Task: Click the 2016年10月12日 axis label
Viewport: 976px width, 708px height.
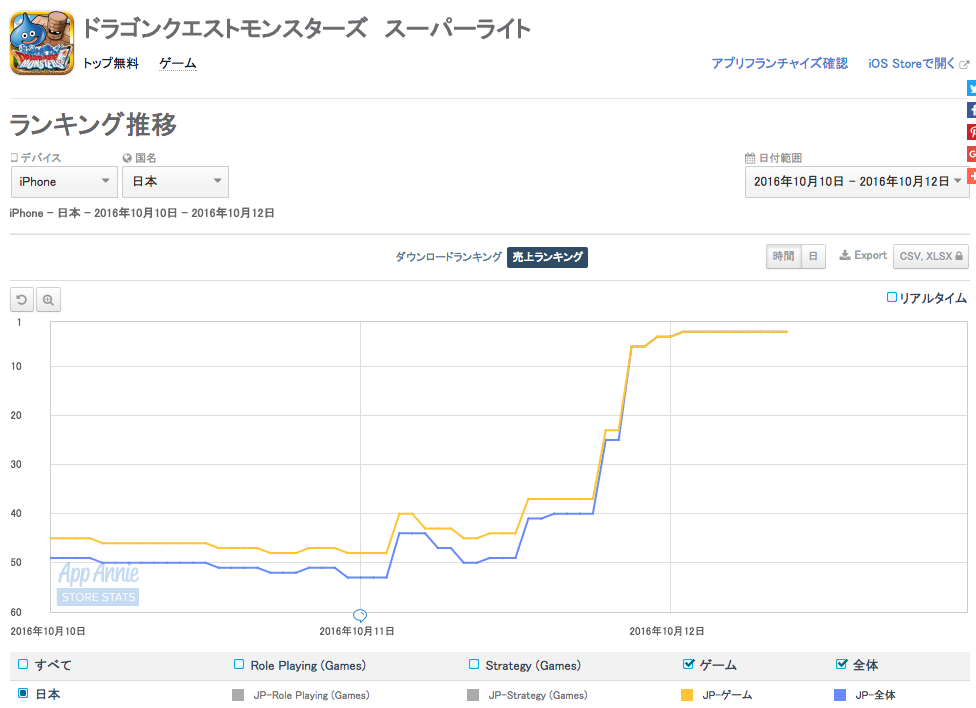Action: click(x=667, y=631)
